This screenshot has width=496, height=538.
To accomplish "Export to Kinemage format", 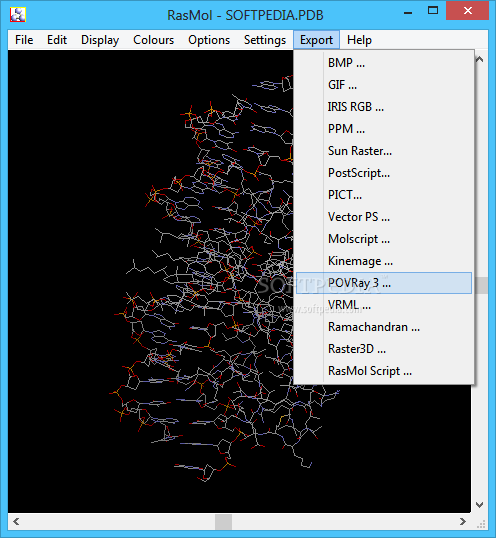I will tap(384, 261).
